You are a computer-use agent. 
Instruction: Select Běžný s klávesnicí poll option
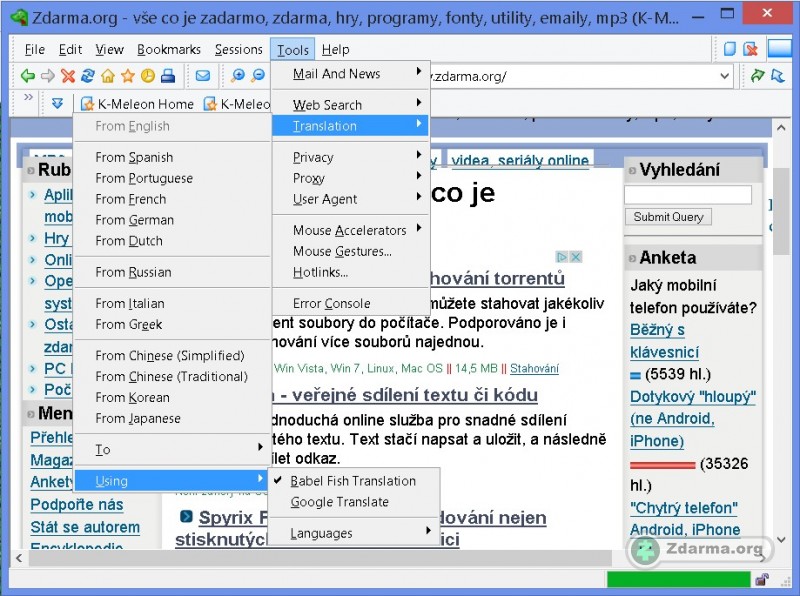tap(664, 341)
